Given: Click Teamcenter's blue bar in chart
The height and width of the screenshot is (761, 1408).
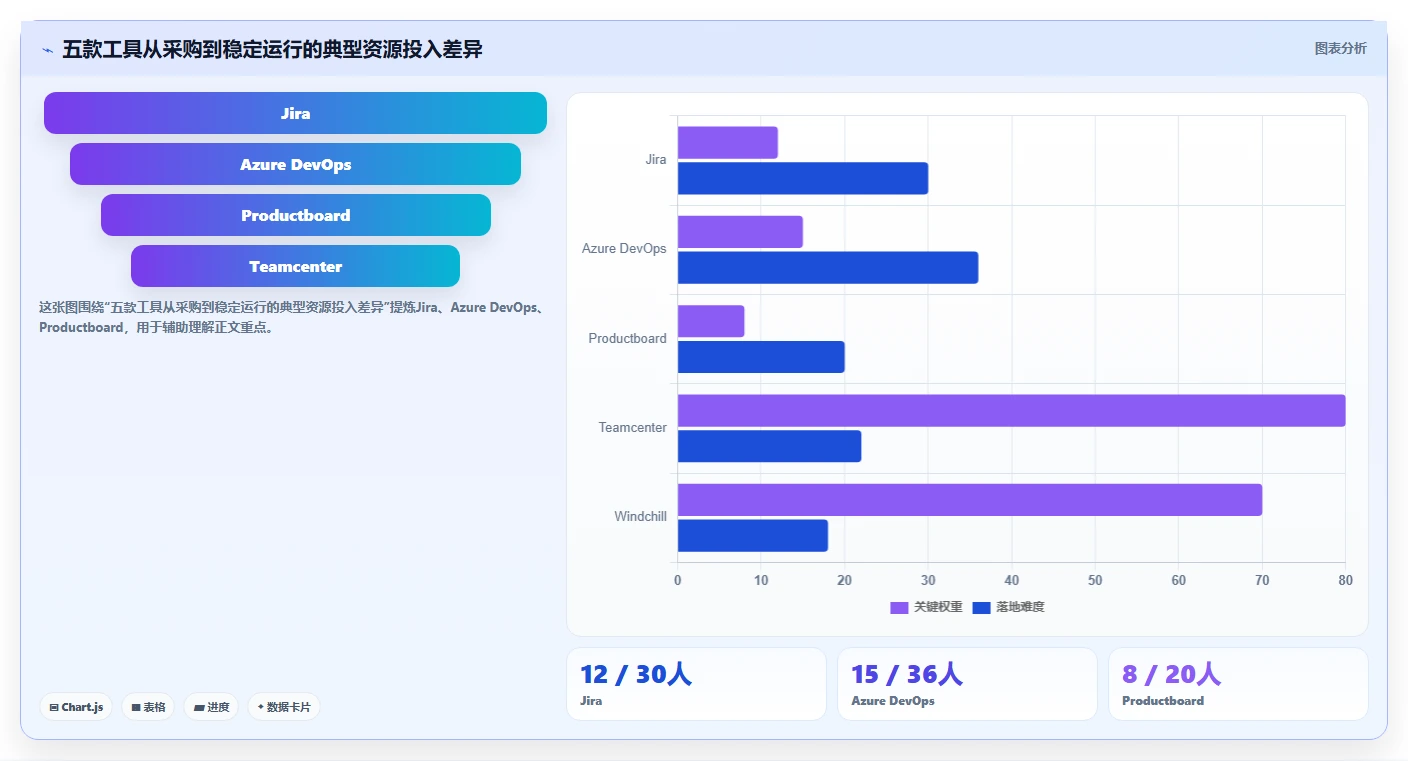Looking at the screenshot, I should pyautogui.click(x=769, y=446).
